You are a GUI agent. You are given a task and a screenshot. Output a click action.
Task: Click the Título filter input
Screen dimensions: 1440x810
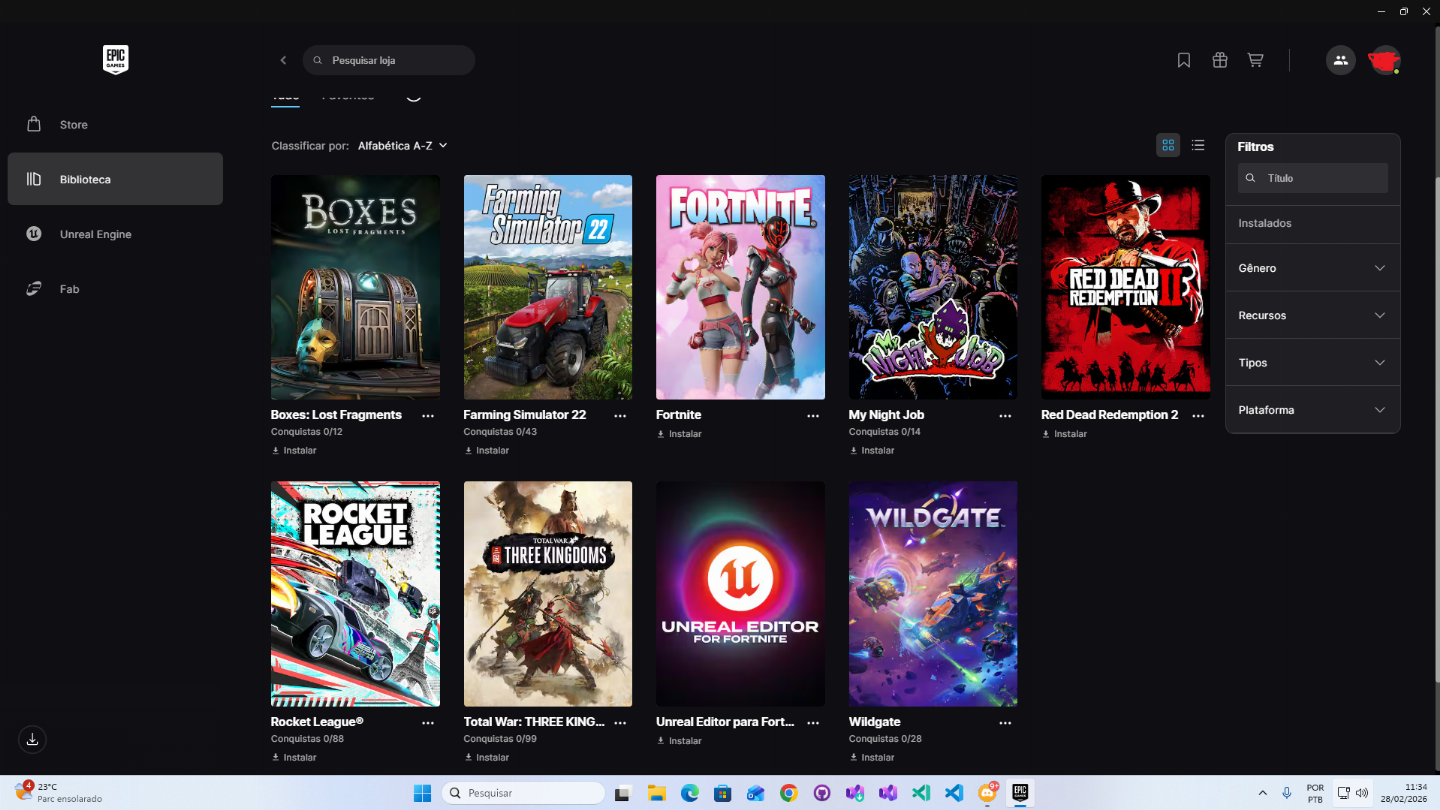(1313, 178)
